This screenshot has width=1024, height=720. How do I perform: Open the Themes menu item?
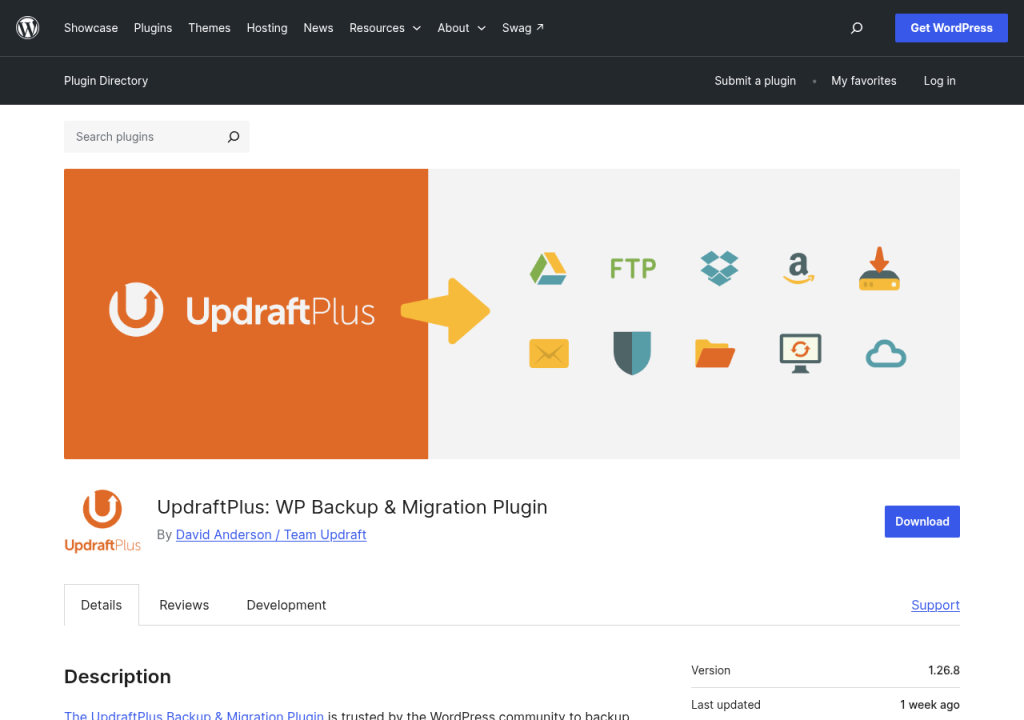click(x=209, y=28)
